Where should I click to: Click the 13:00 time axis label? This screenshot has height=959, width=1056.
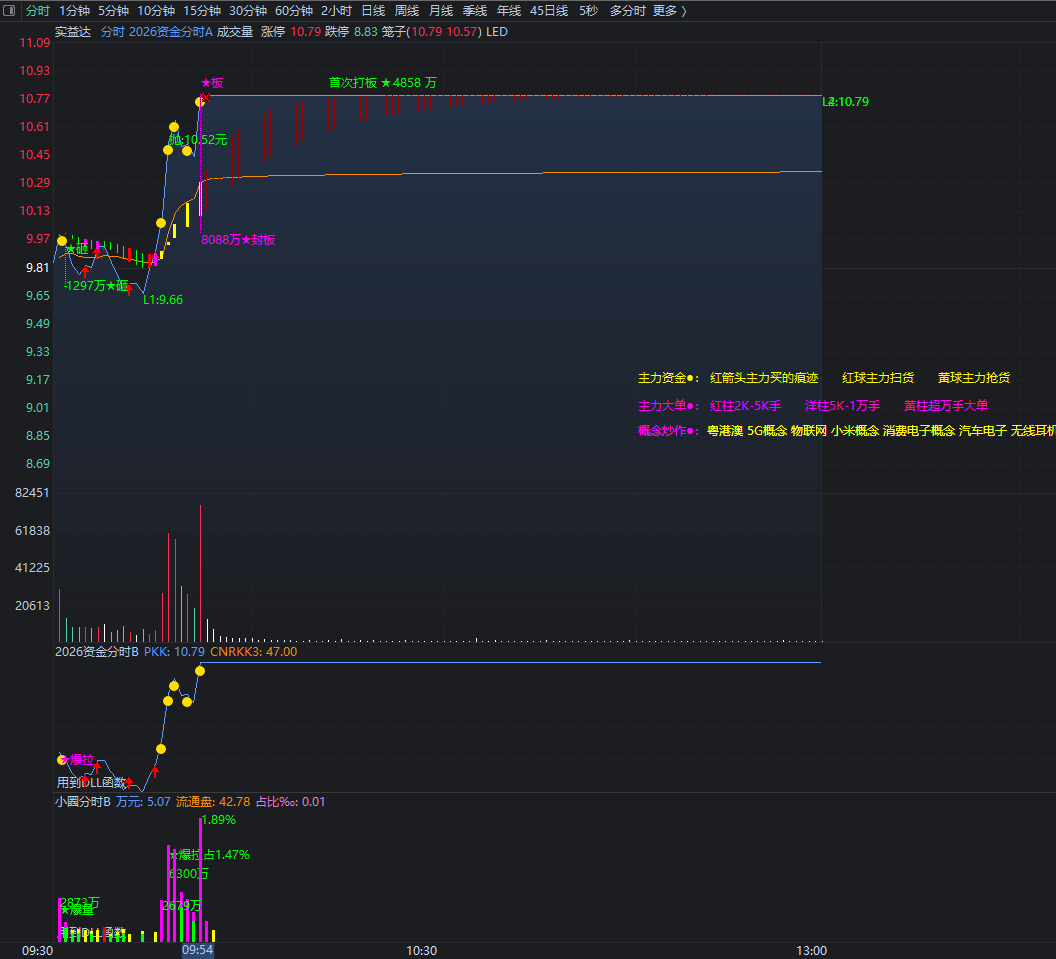[x=812, y=951]
